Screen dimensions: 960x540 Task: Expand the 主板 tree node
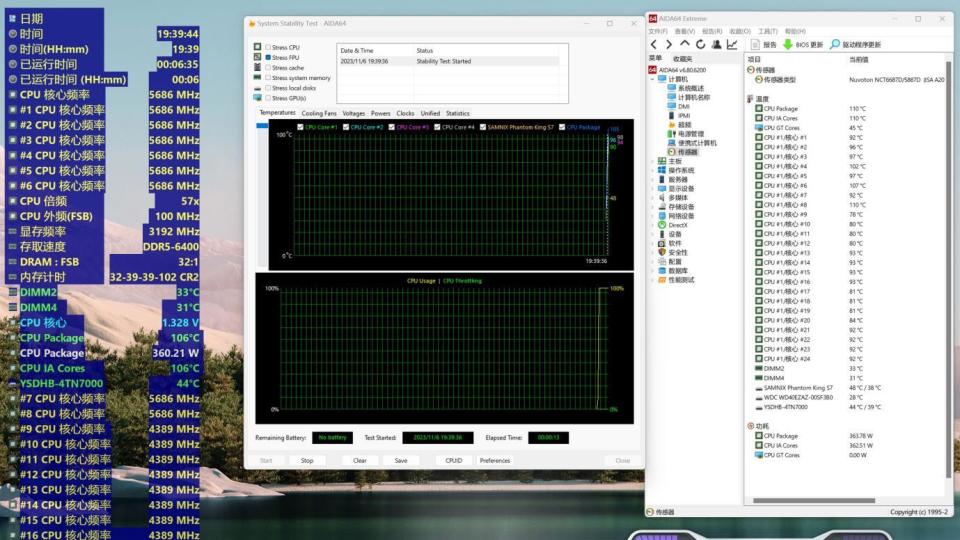[653, 161]
